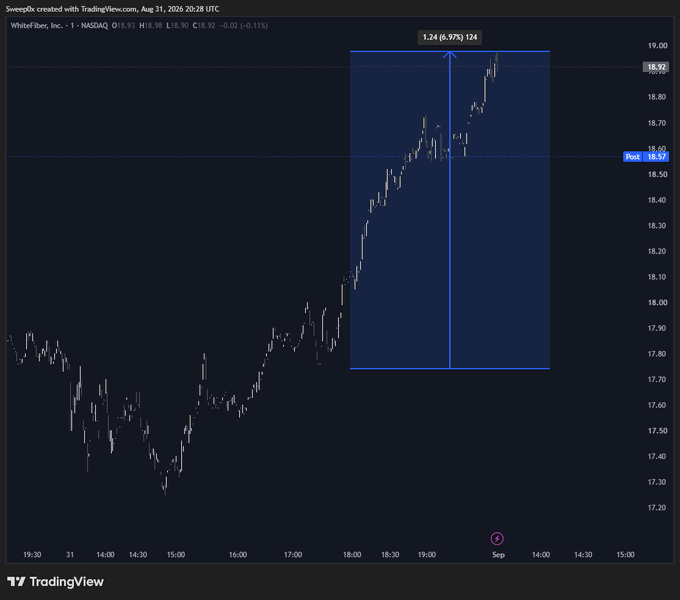Image resolution: width=680 pixels, height=600 pixels.
Task: Click the measurement label '1.24 (6.97%) 124'
Action: [x=450, y=37]
